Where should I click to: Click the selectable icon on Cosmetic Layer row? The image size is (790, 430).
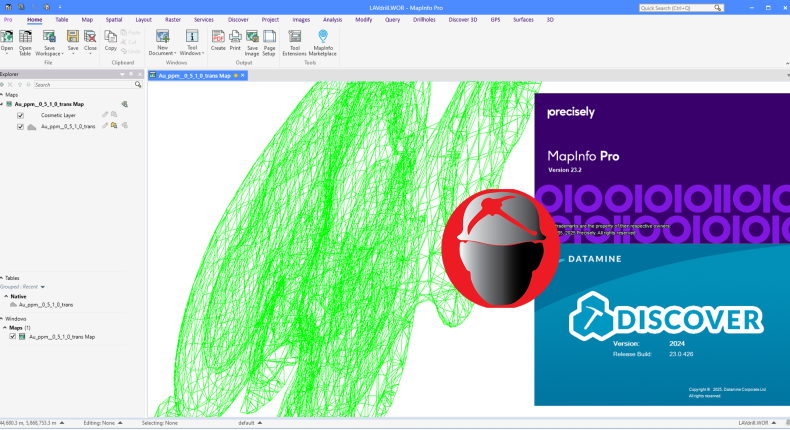[114, 115]
